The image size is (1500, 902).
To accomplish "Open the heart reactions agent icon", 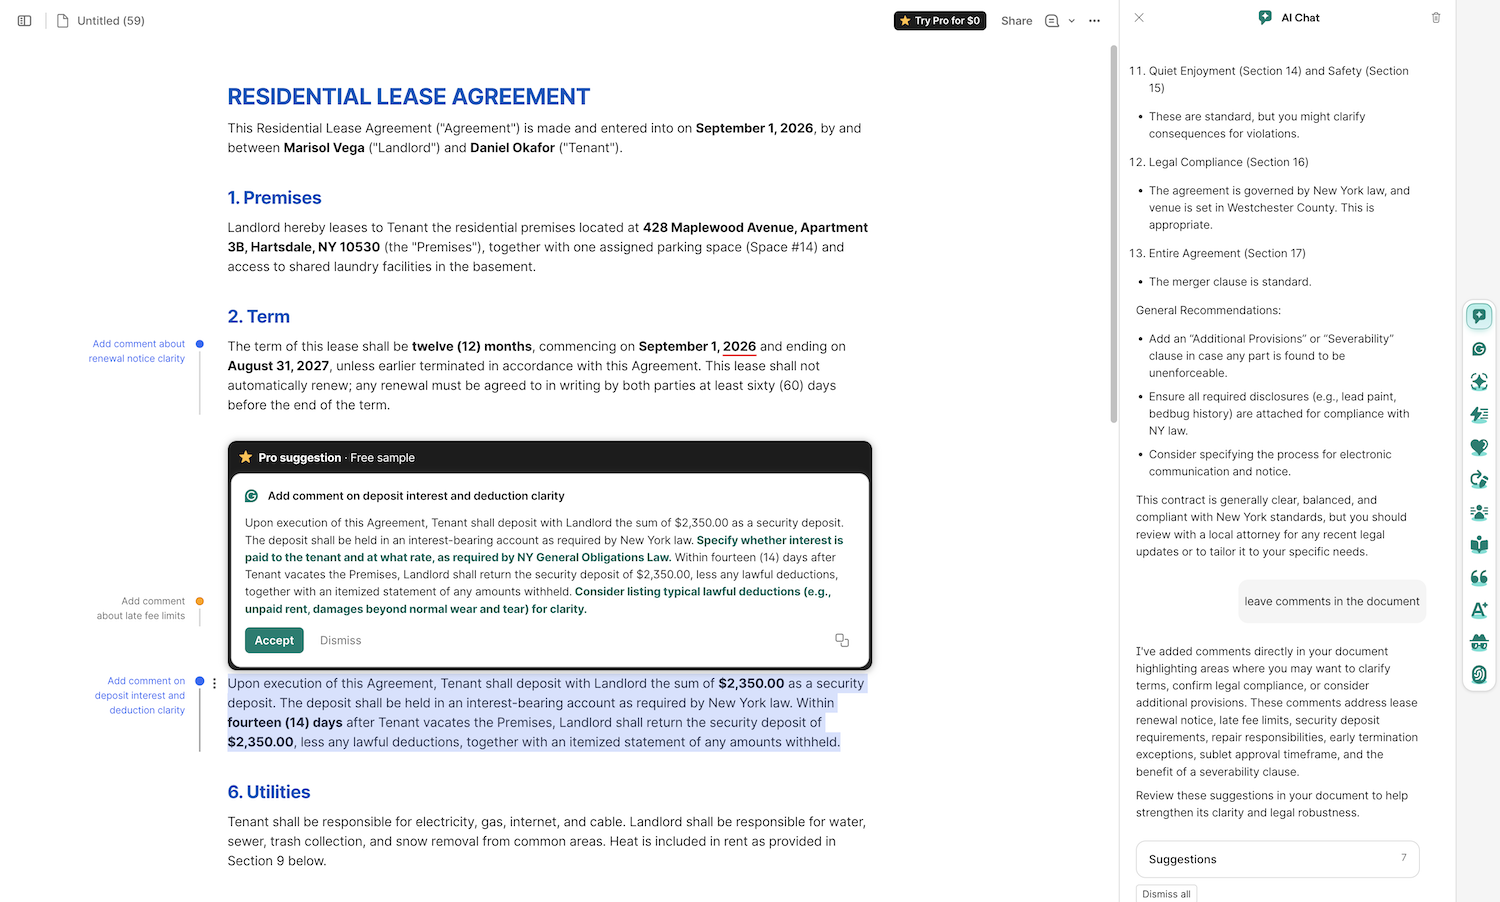I will tap(1479, 447).
